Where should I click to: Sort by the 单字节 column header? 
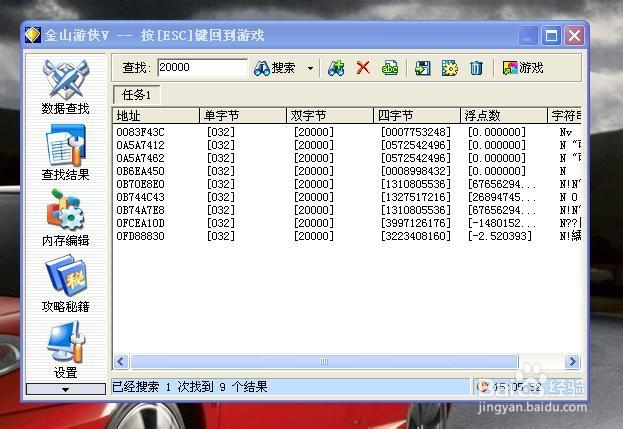click(243, 116)
